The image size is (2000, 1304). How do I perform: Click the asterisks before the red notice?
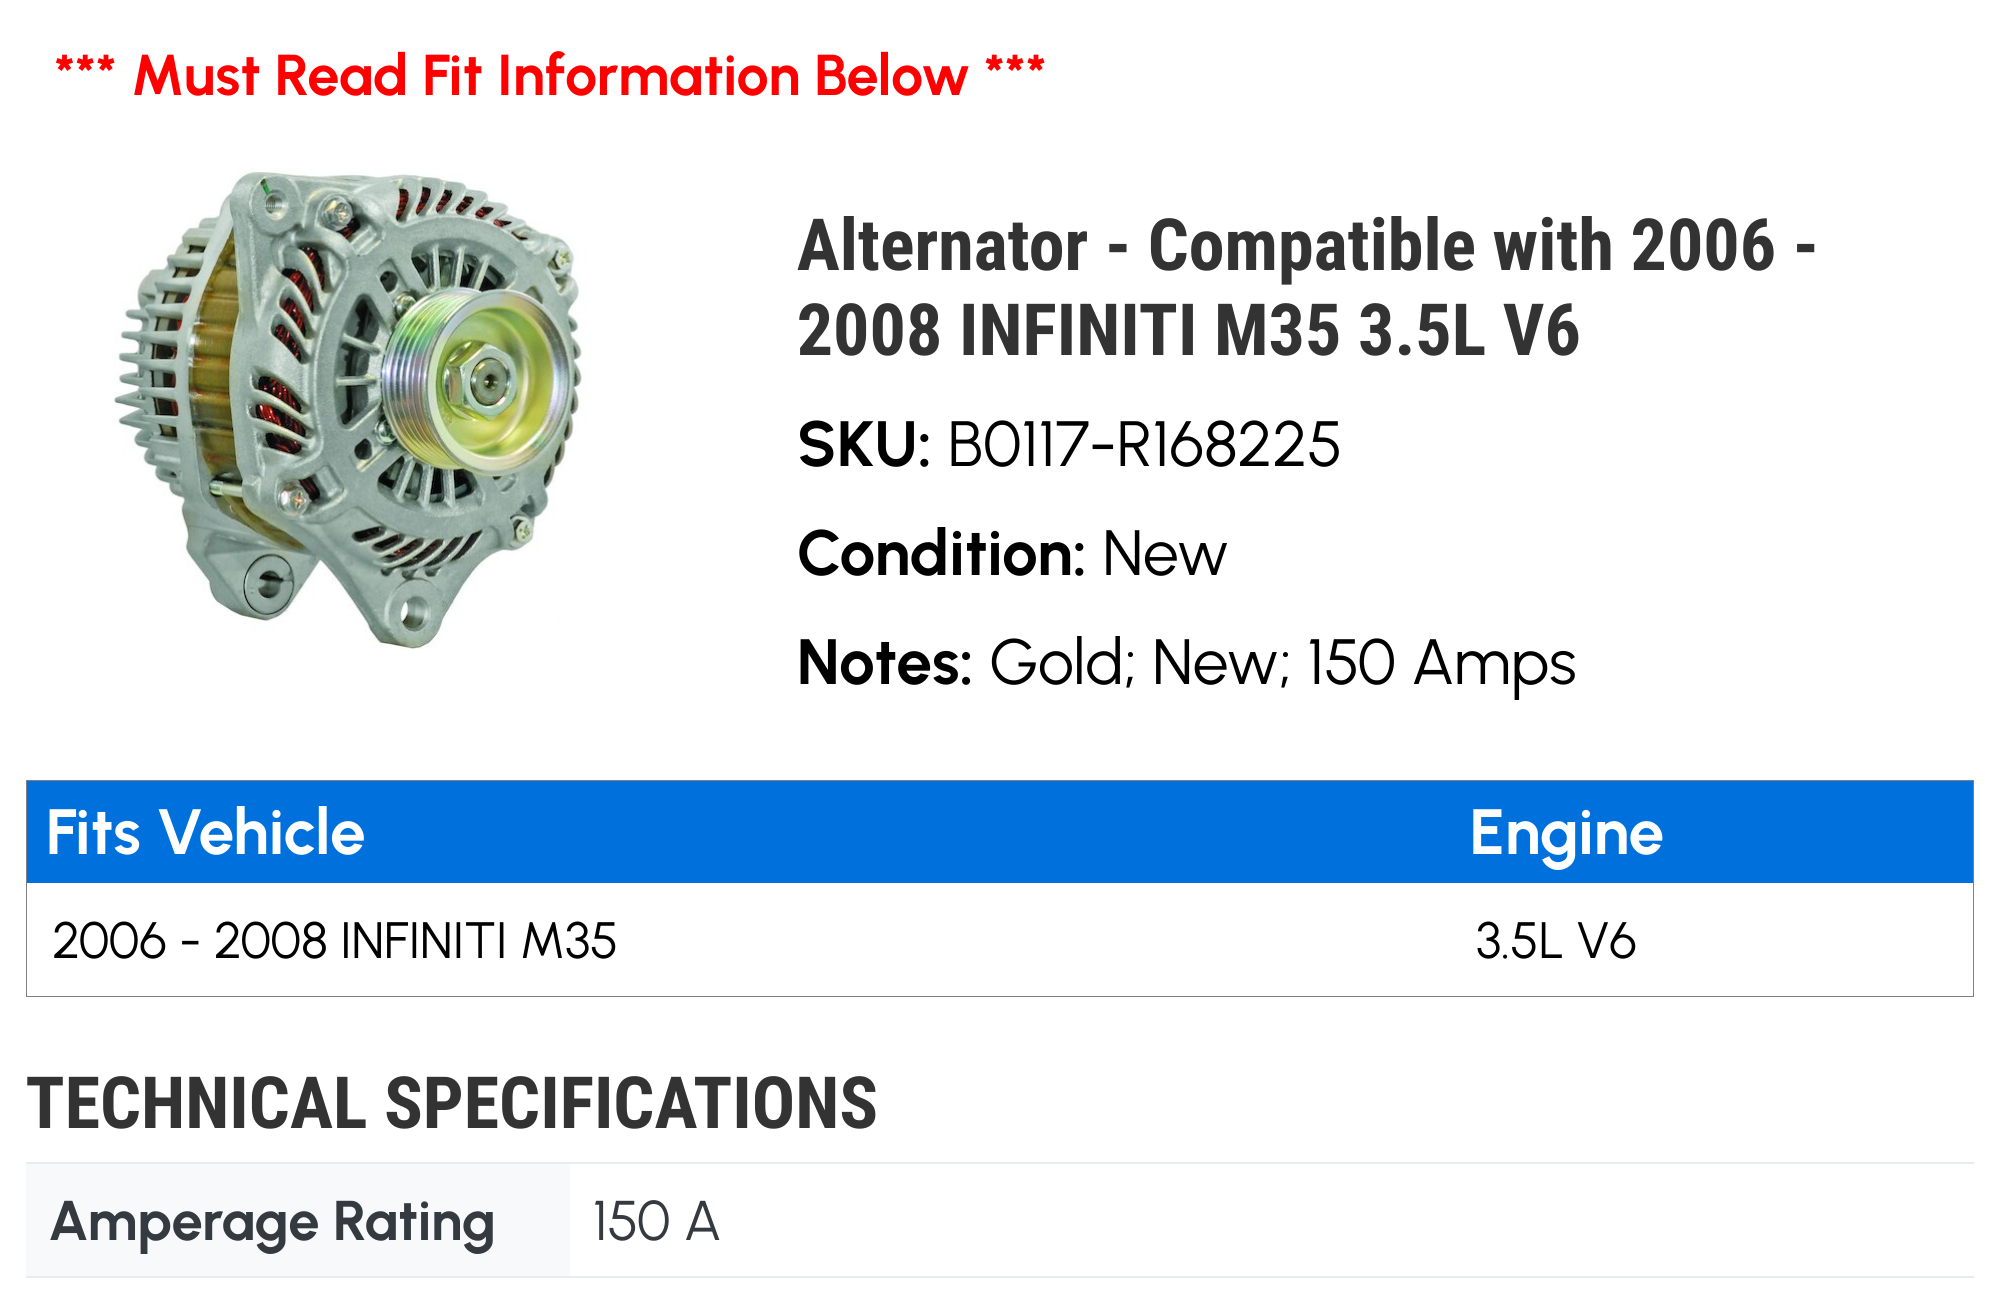[85, 68]
